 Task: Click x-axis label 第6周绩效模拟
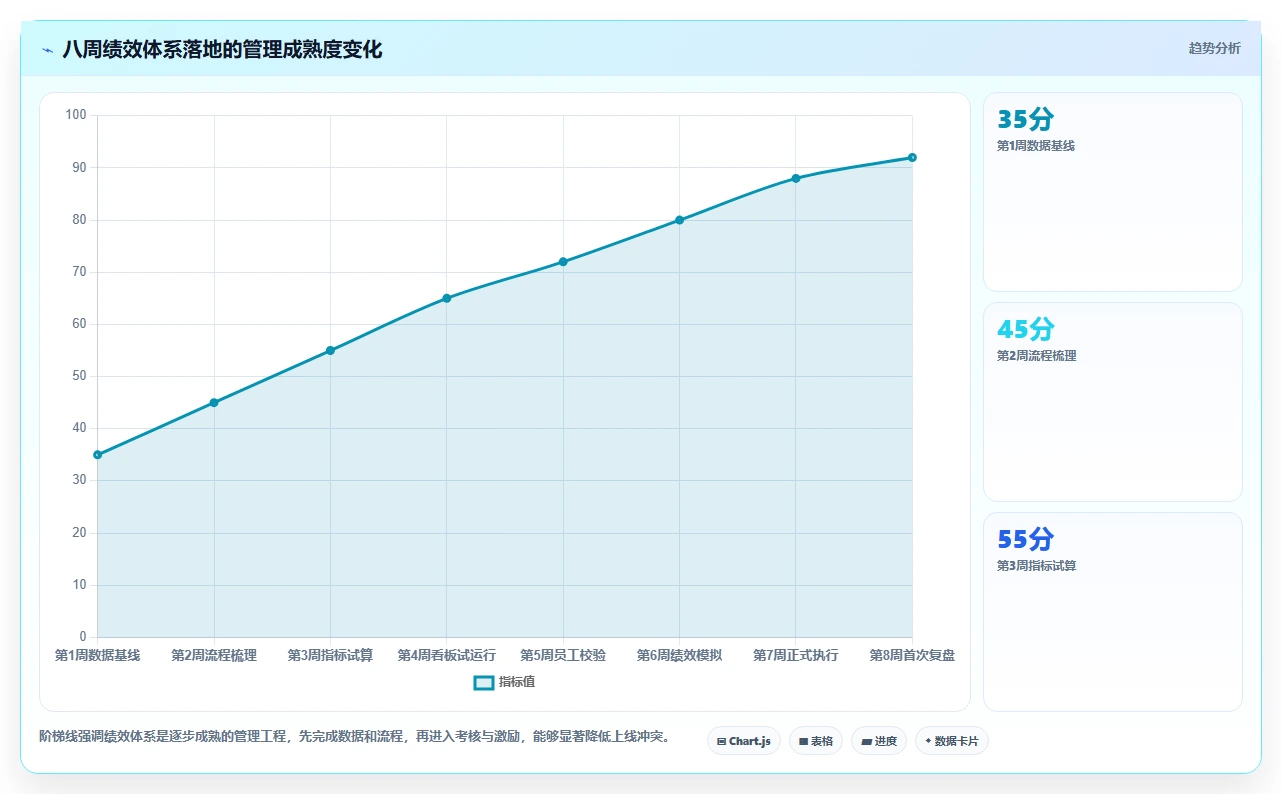click(x=679, y=656)
